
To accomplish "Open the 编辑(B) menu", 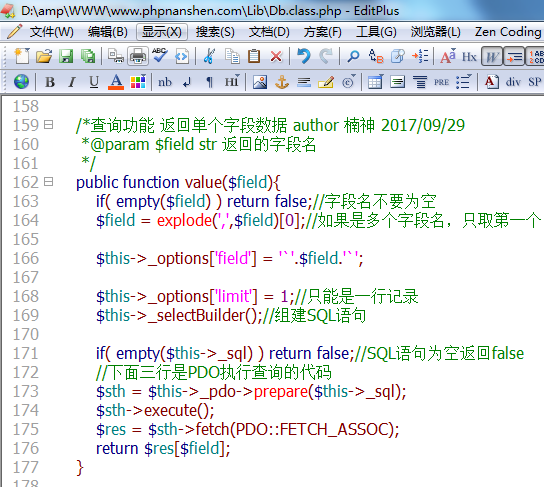I will point(108,32).
